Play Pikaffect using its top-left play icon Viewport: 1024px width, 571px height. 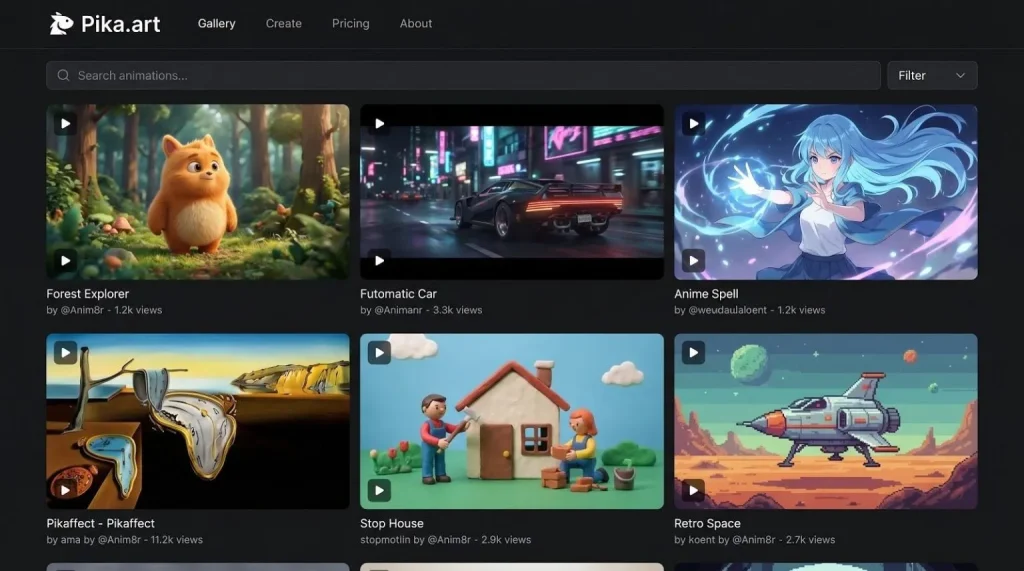click(65, 353)
